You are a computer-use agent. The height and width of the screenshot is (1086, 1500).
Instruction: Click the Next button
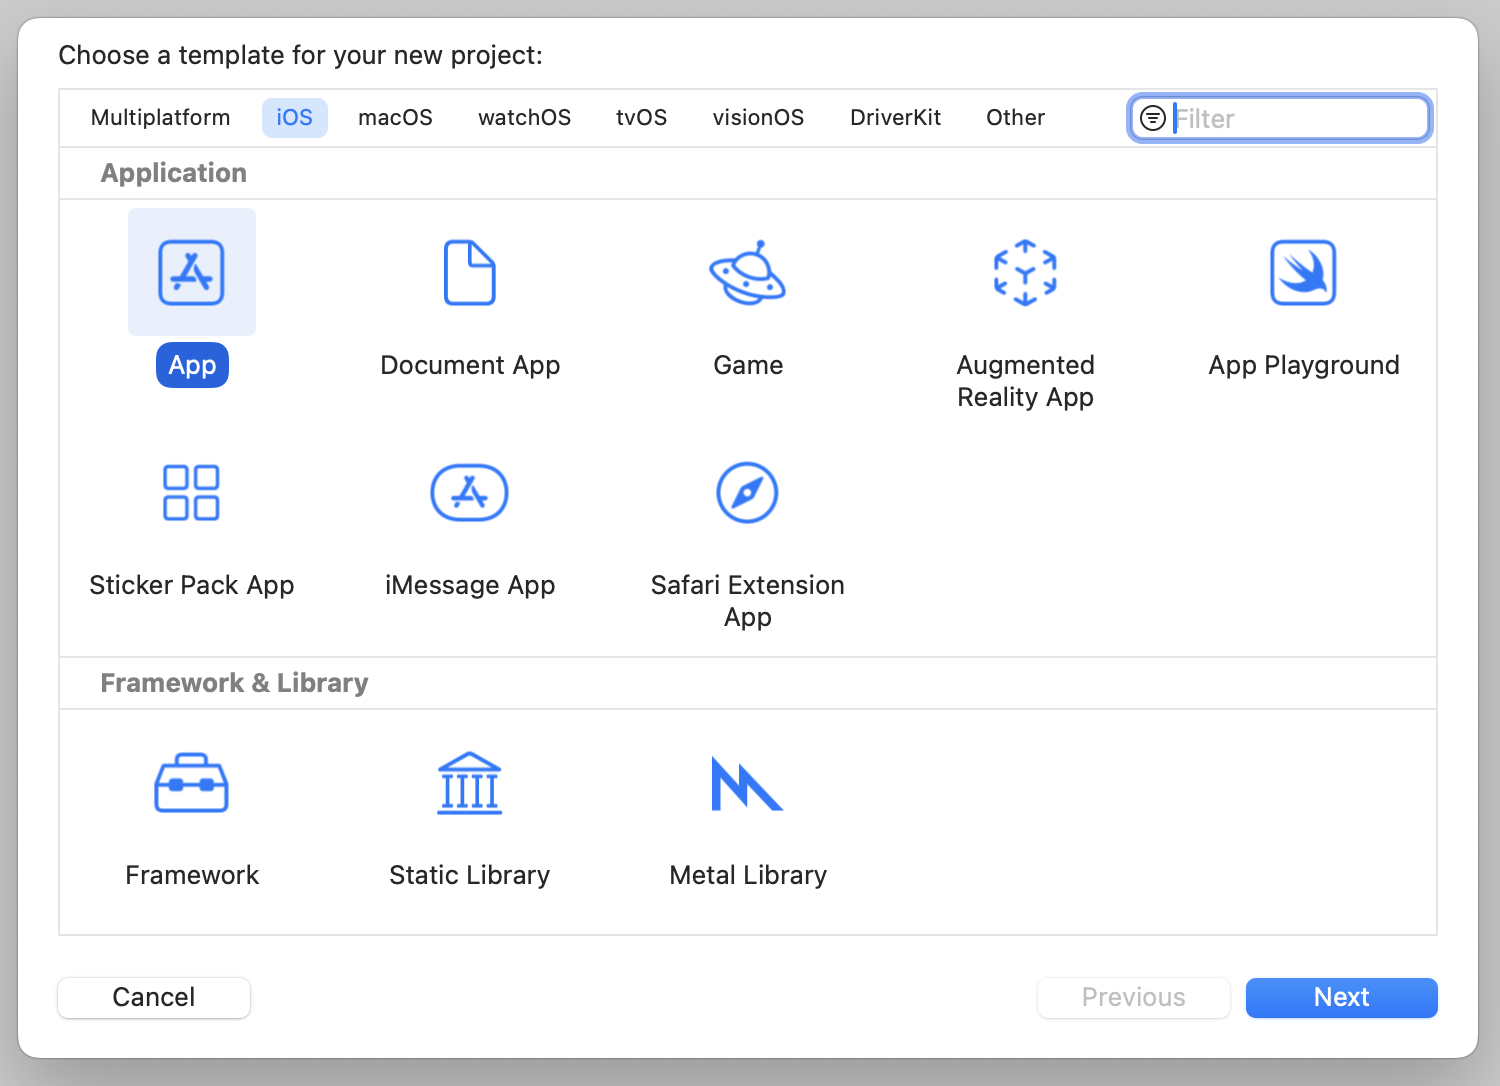[x=1341, y=997]
